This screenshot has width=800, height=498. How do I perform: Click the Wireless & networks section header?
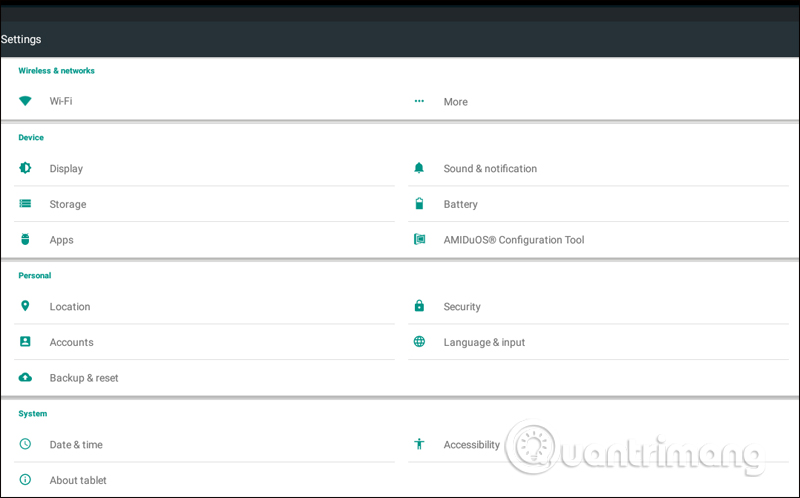[56, 71]
